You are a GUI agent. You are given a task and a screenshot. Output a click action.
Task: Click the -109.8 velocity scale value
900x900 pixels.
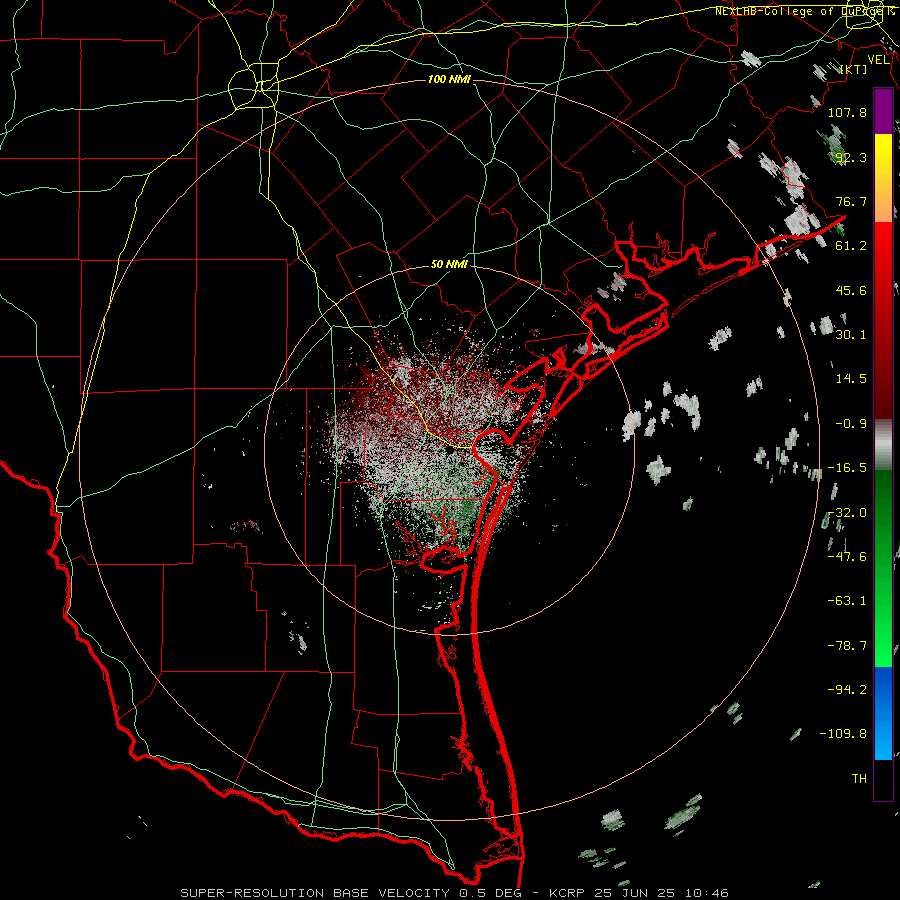tap(843, 734)
